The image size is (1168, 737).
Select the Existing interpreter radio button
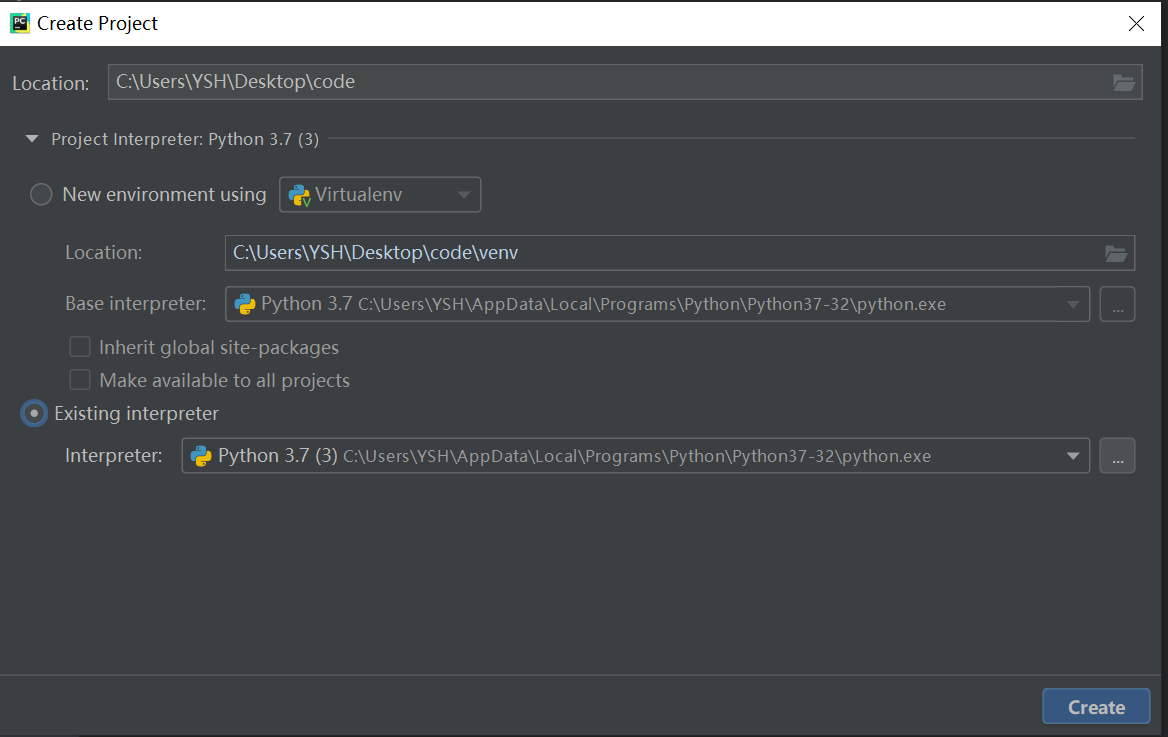click(34, 414)
